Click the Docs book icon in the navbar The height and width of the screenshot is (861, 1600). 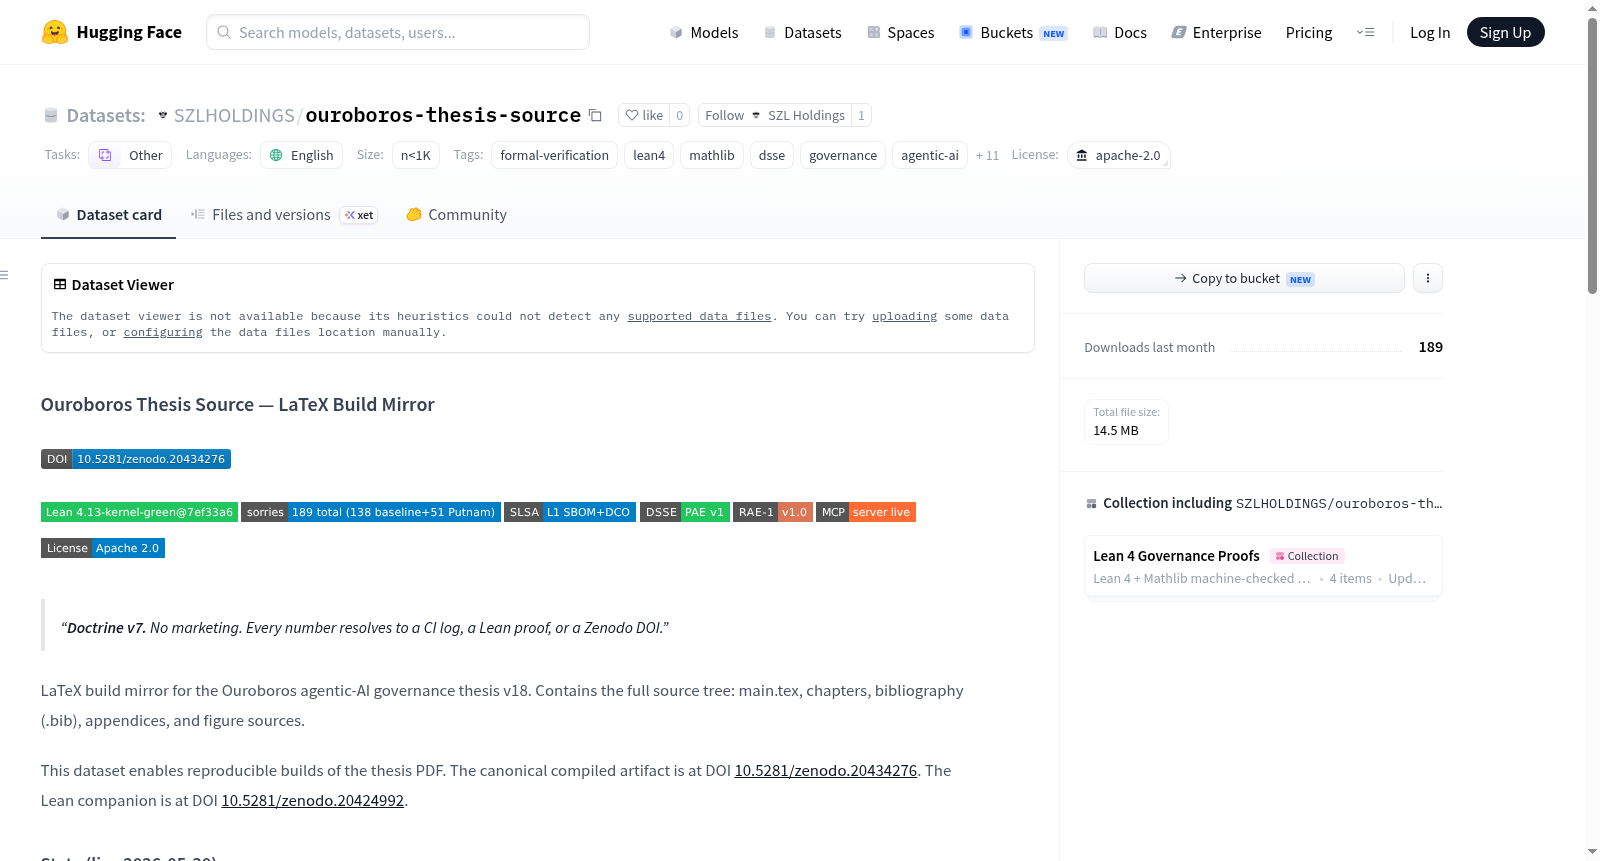click(1100, 33)
